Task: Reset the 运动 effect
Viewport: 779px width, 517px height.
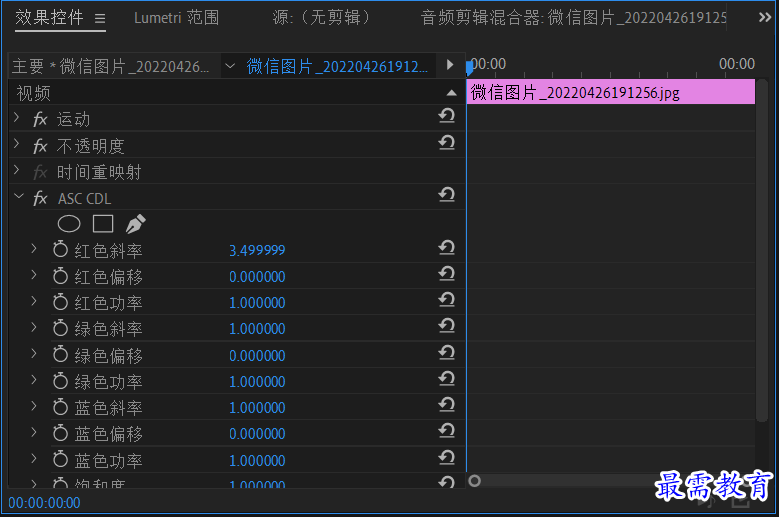Action: [447, 116]
